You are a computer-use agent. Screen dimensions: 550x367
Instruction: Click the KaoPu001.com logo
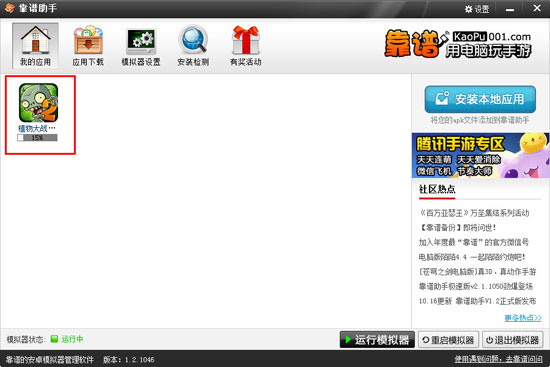click(458, 44)
